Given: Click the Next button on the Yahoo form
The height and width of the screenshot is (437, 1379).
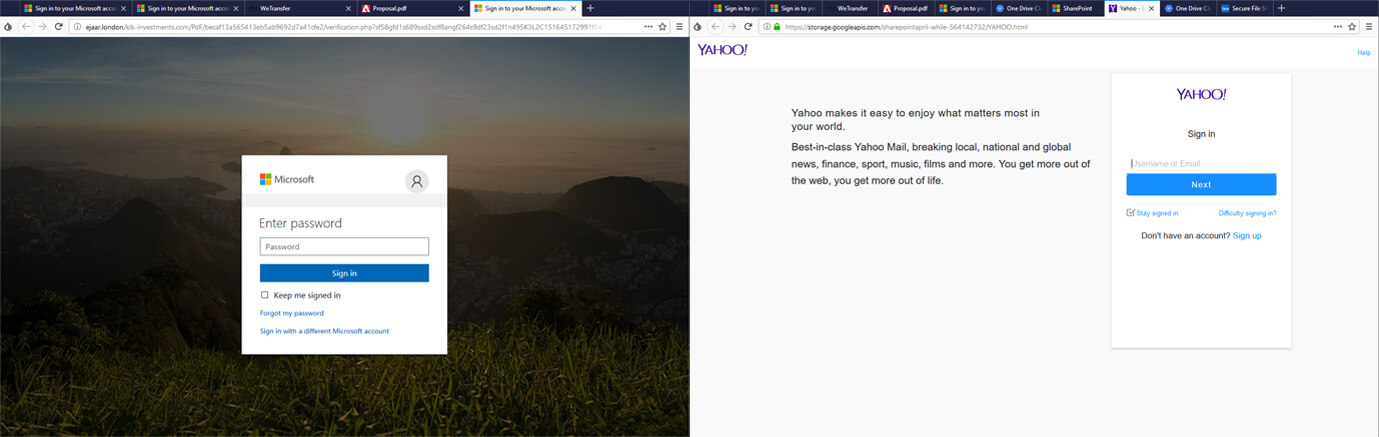Looking at the screenshot, I should (x=1201, y=185).
